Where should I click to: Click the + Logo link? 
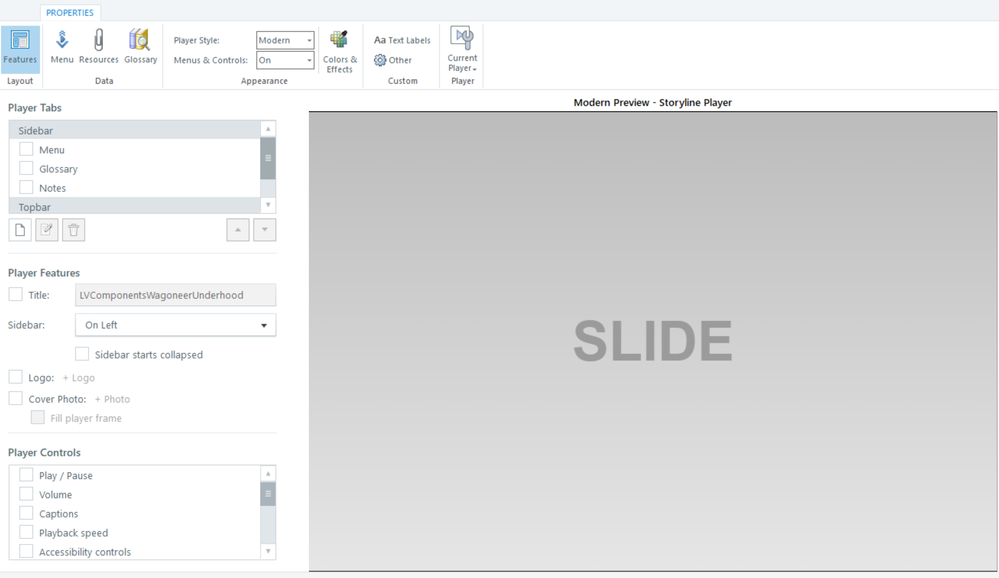pyautogui.click(x=78, y=378)
